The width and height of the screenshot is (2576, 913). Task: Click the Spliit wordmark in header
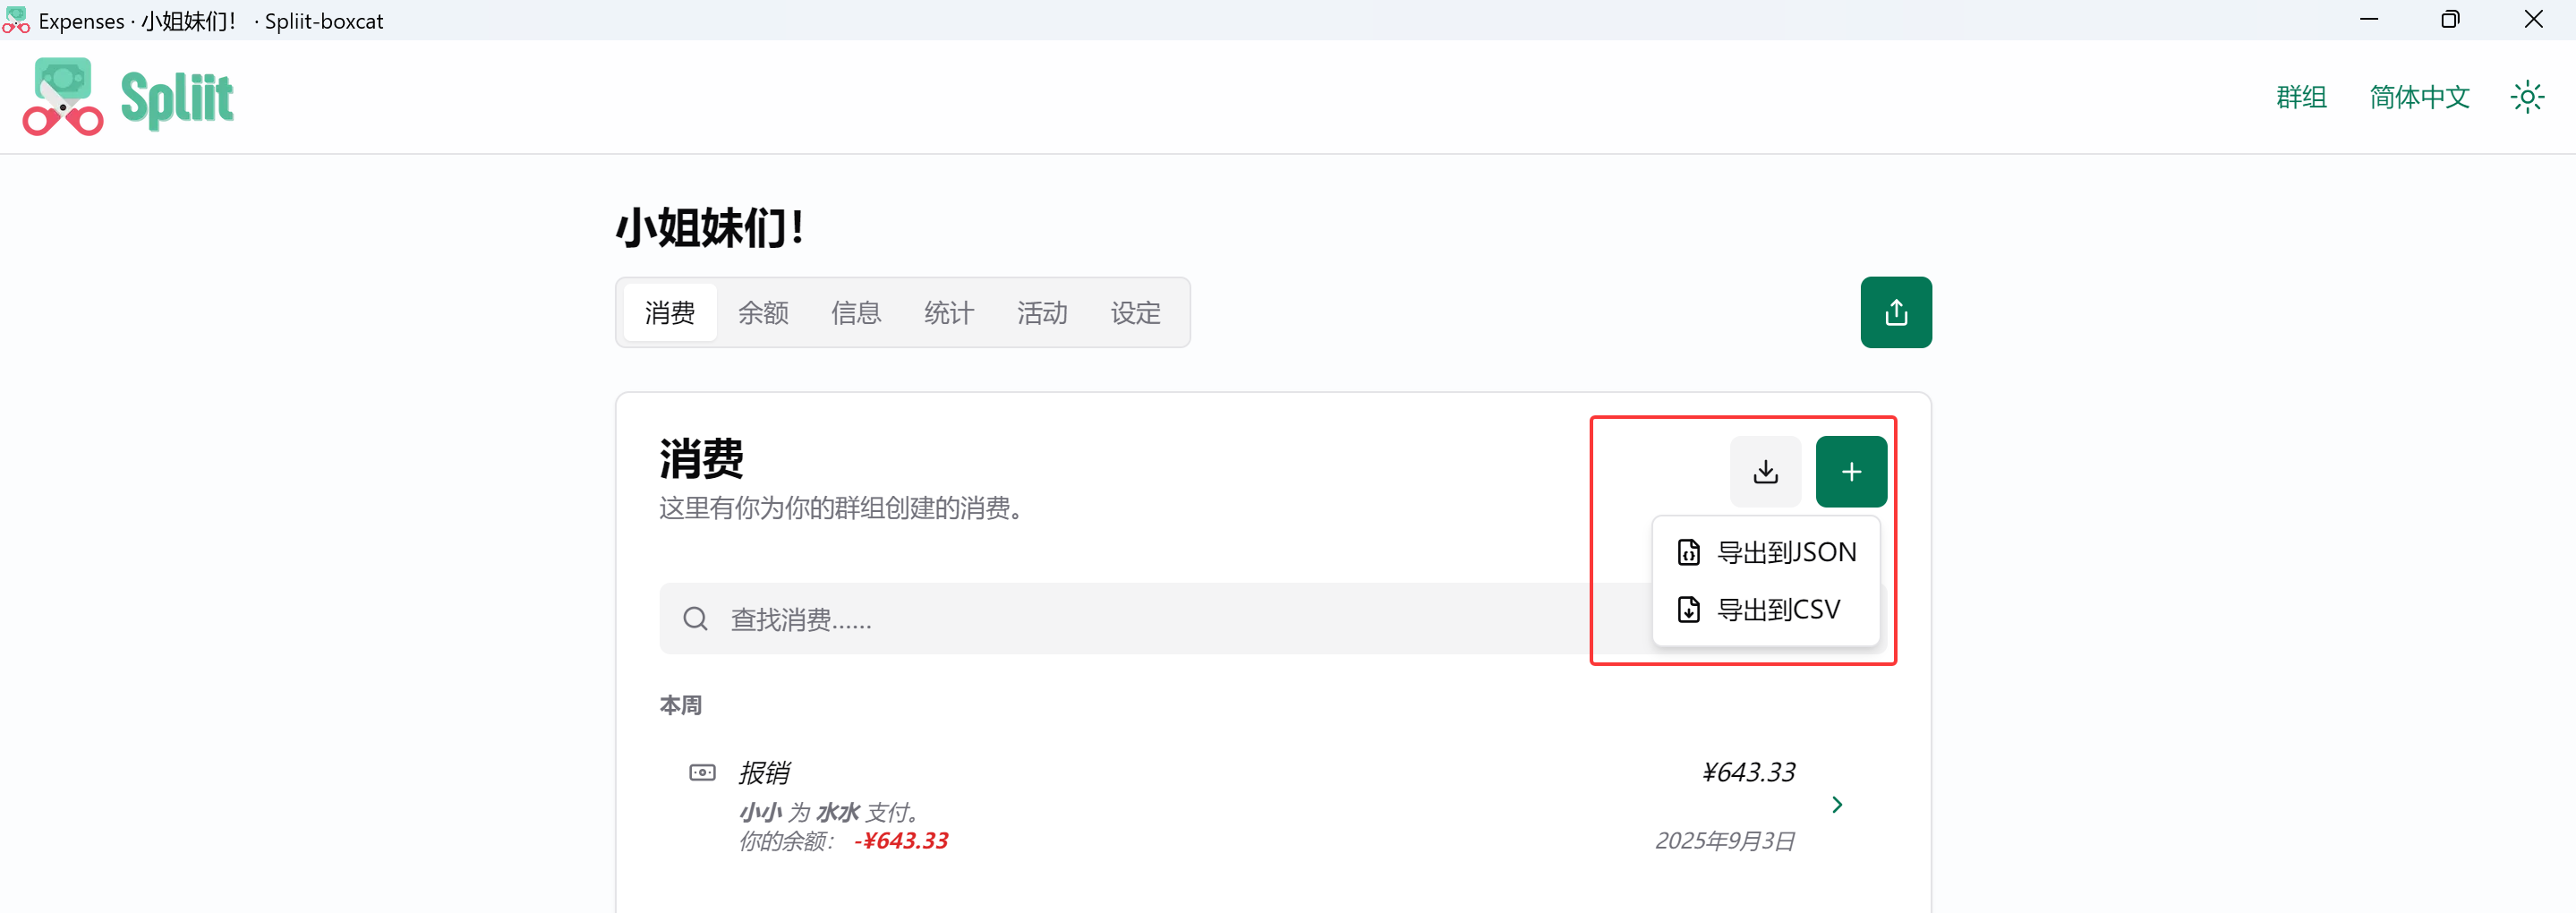coord(177,99)
